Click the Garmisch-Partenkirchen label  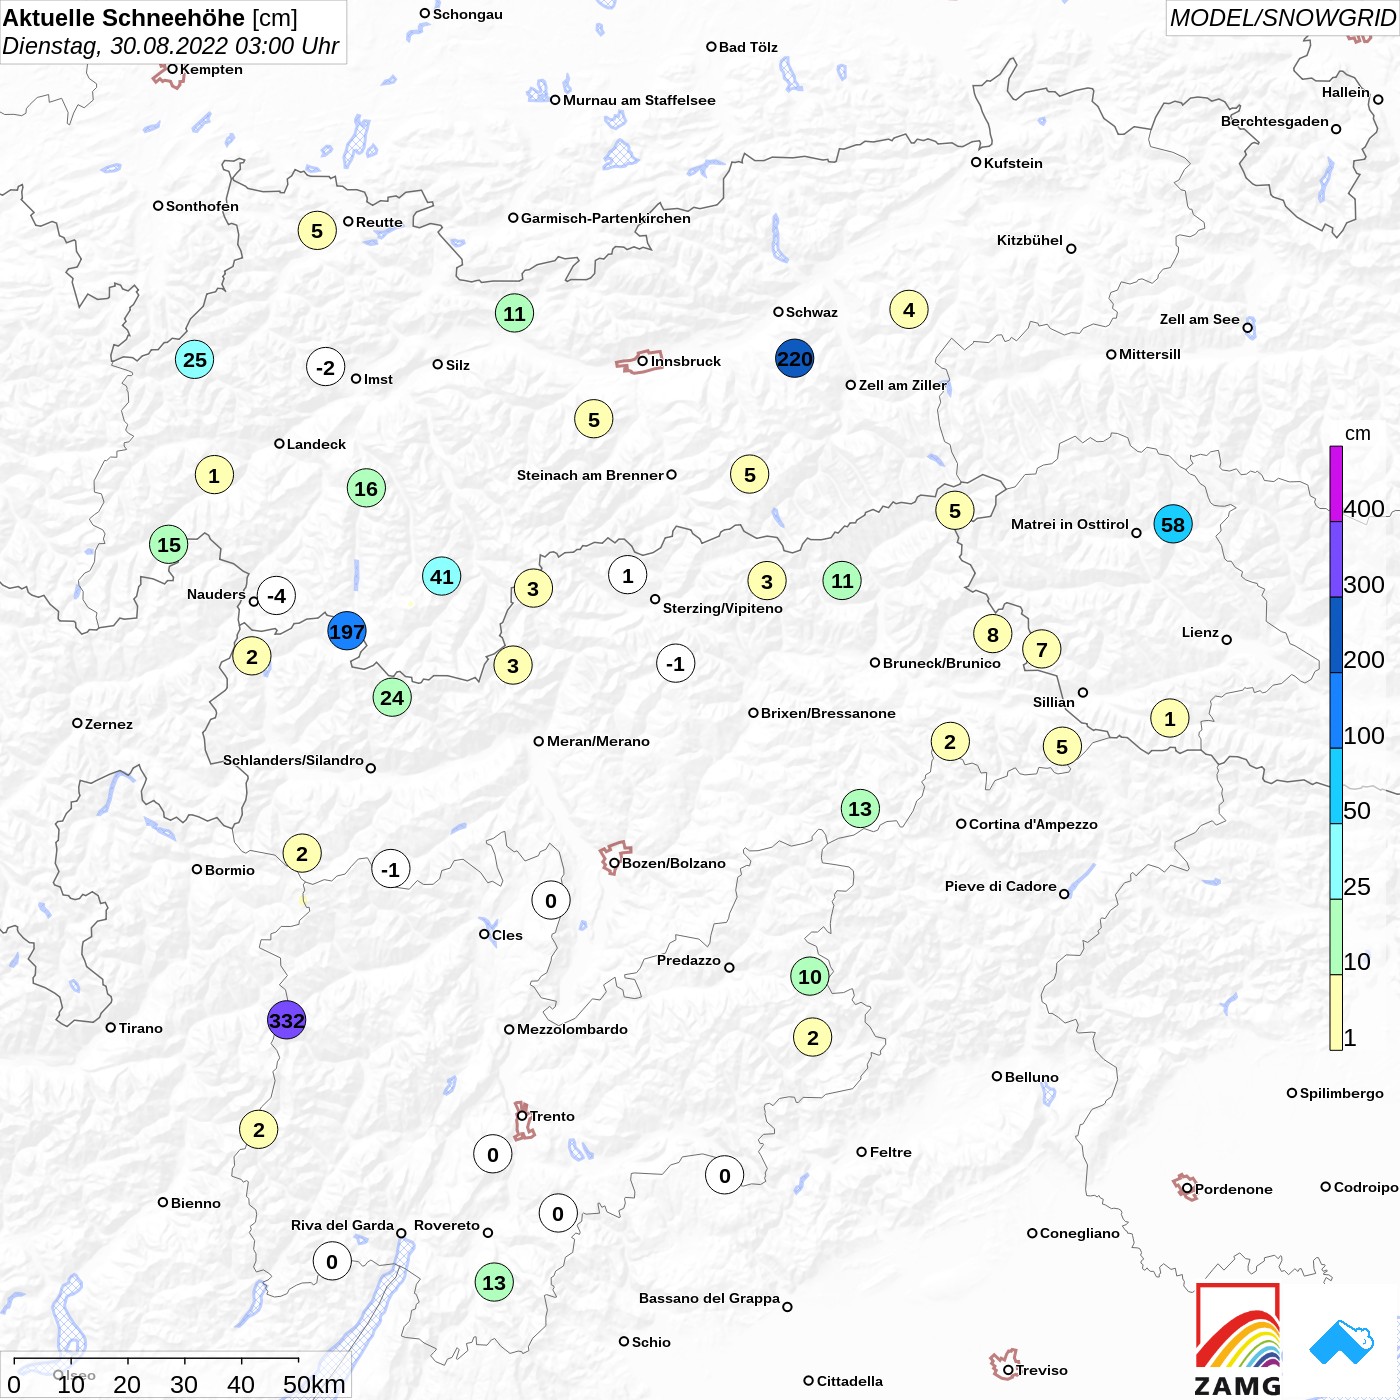tap(606, 218)
